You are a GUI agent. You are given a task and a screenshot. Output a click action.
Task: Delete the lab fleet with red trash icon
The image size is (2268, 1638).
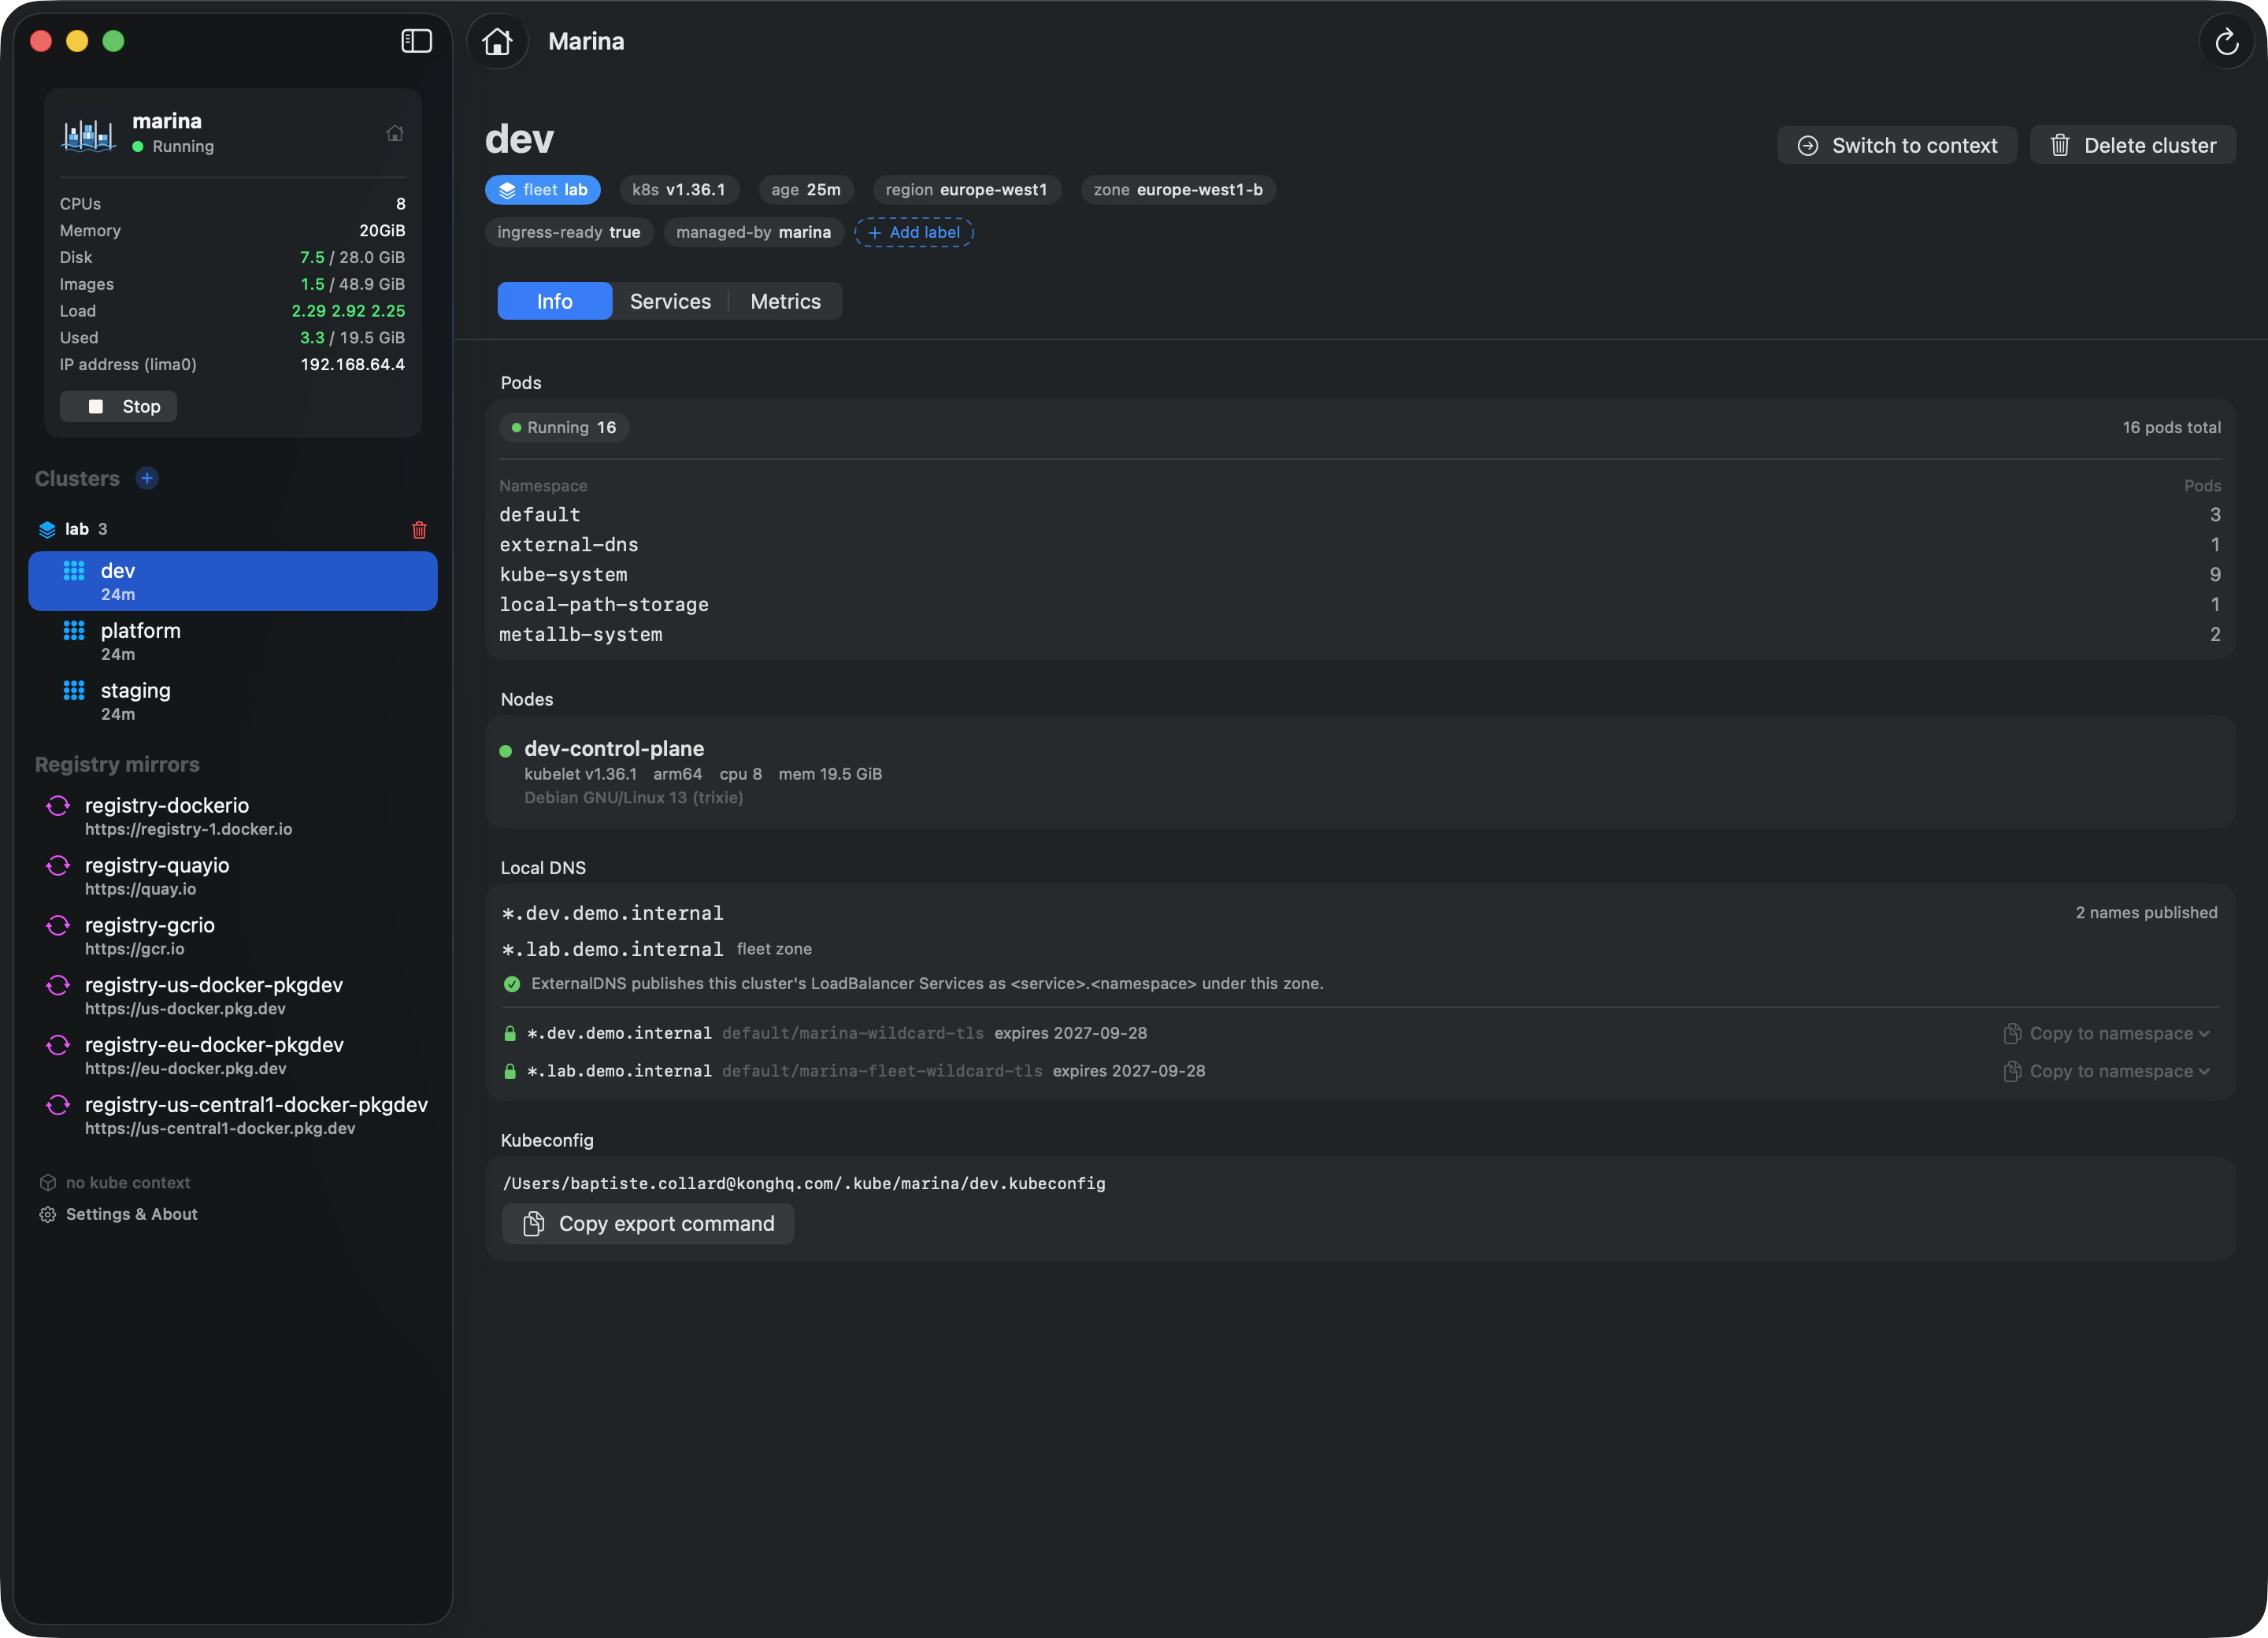tap(419, 529)
